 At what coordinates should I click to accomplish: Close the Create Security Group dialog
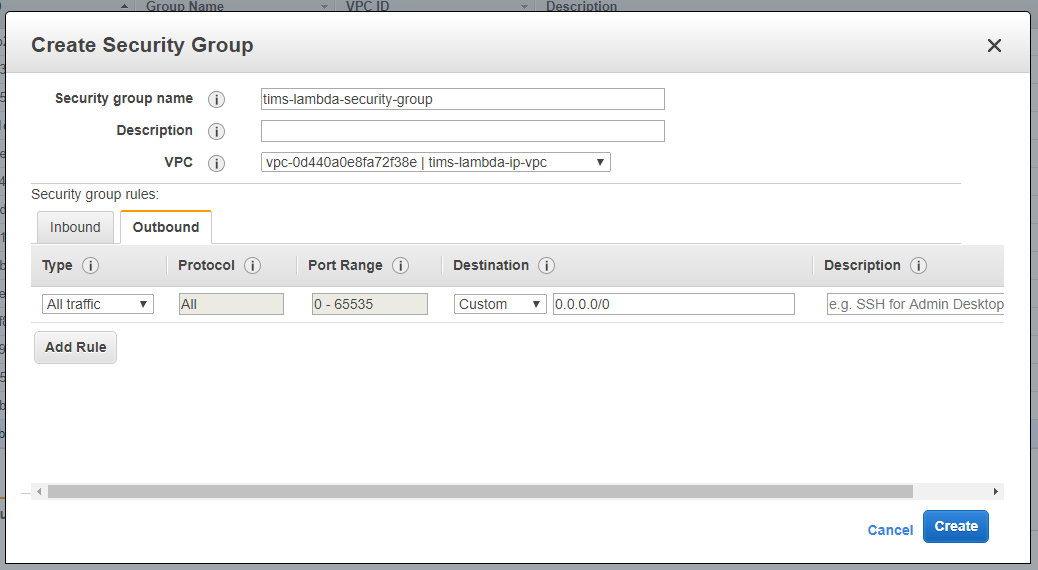tap(994, 46)
